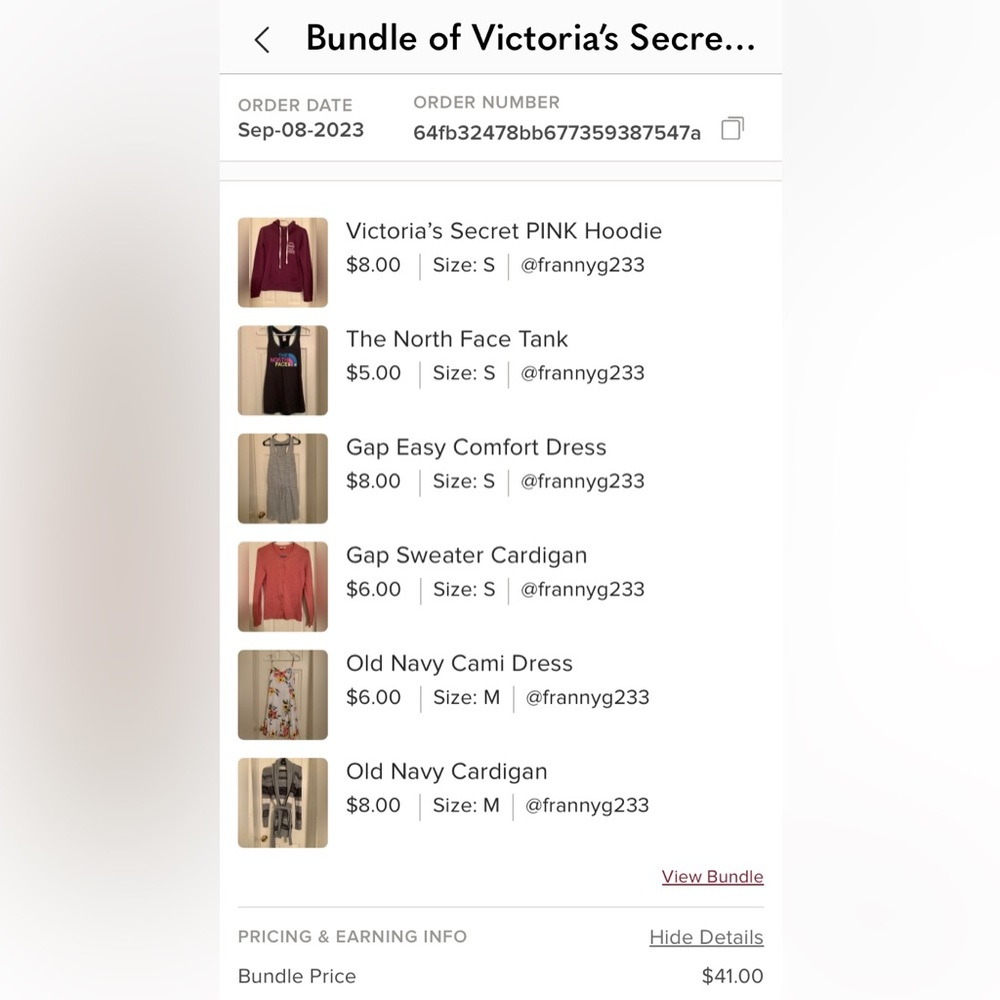Click the View Bundle link
This screenshot has height=1000, width=1000.
pyautogui.click(x=712, y=877)
